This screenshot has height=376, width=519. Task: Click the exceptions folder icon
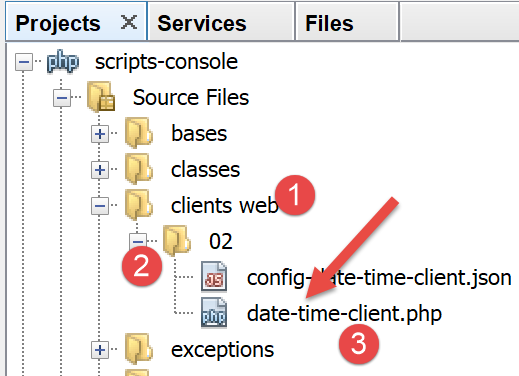click(139, 349)
